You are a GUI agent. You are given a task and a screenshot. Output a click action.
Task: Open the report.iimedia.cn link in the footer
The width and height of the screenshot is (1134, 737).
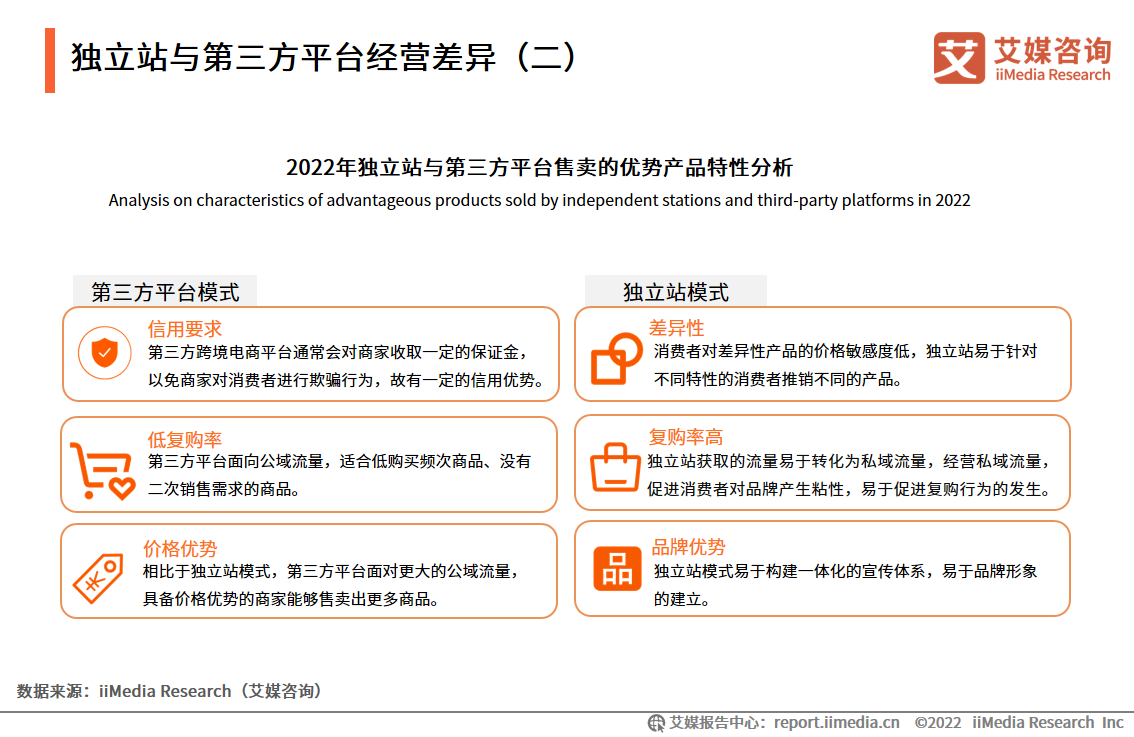pyautogui.click(x=837, y=723)
